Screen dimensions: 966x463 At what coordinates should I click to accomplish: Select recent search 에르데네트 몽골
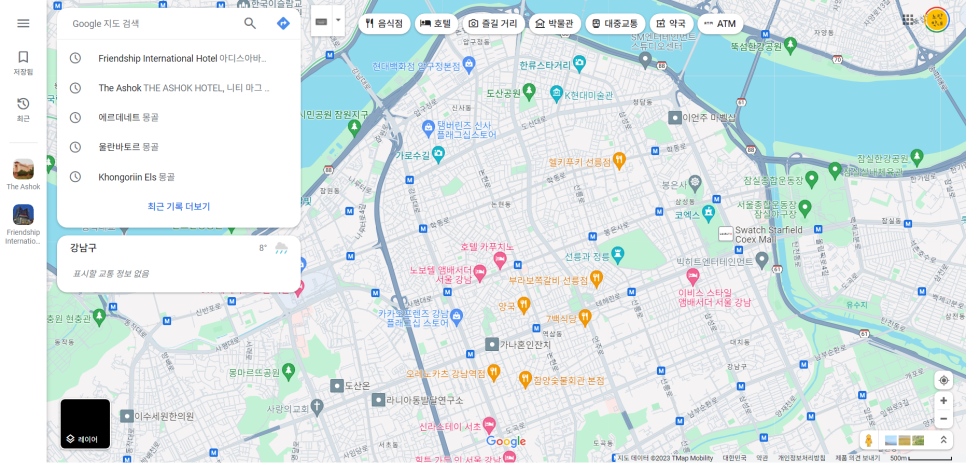coord(179,118)
